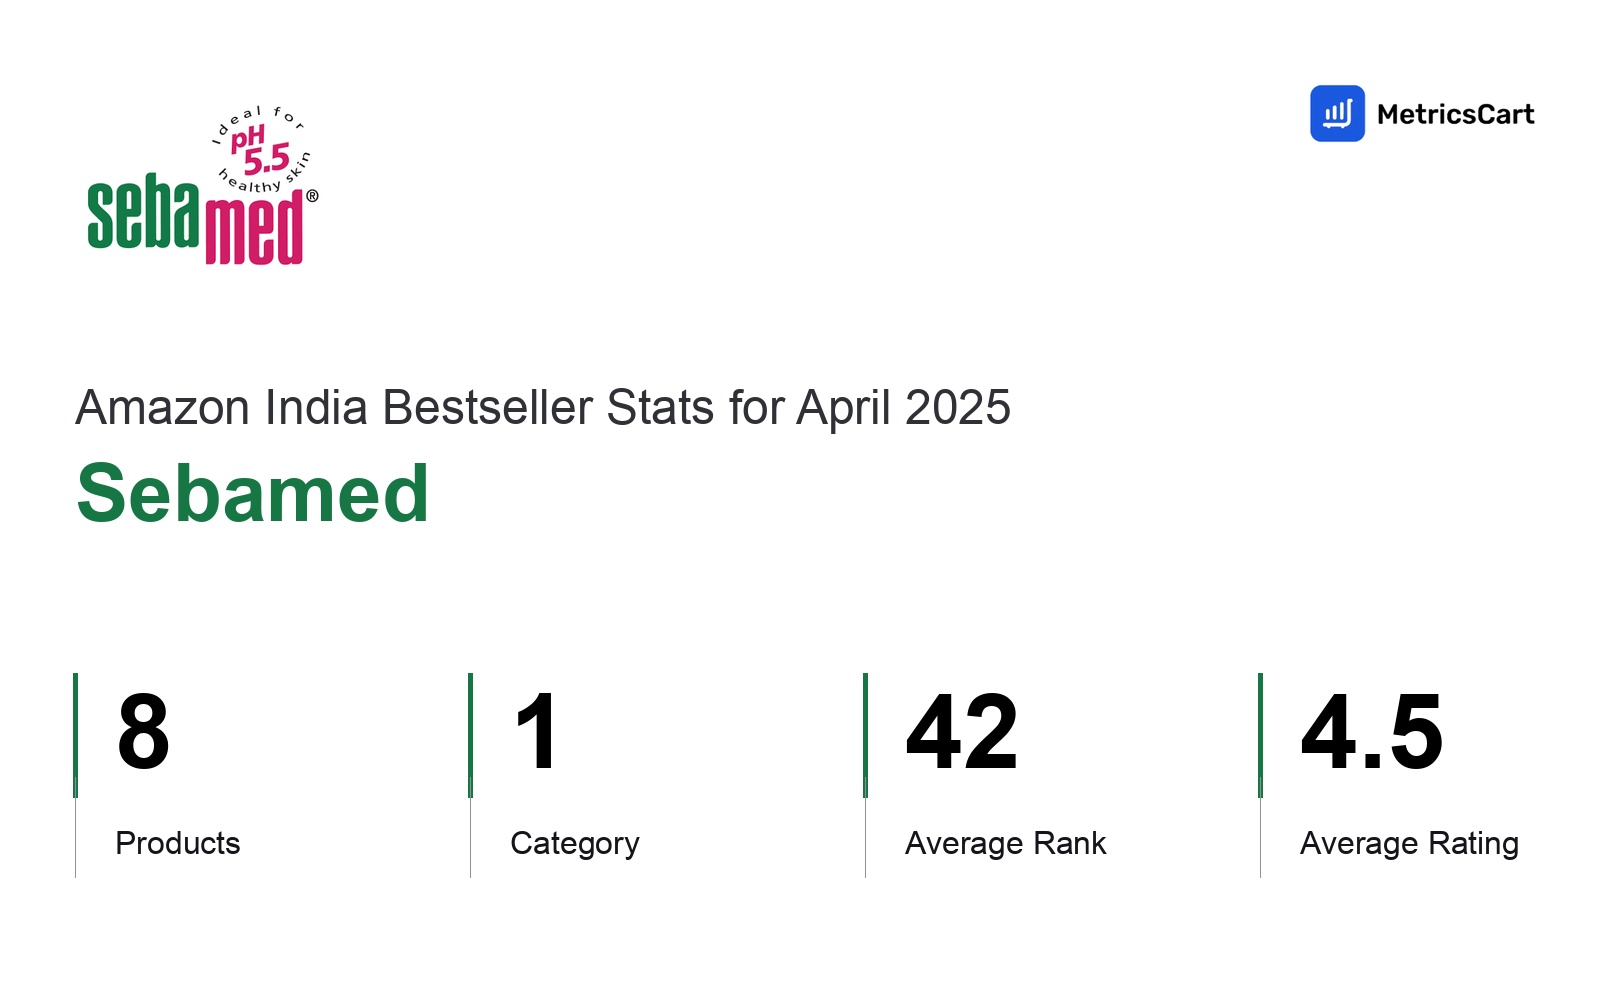Click the April 2025 text in heading
Viewport: 1600px width, 1000px height.
point(904,408)
